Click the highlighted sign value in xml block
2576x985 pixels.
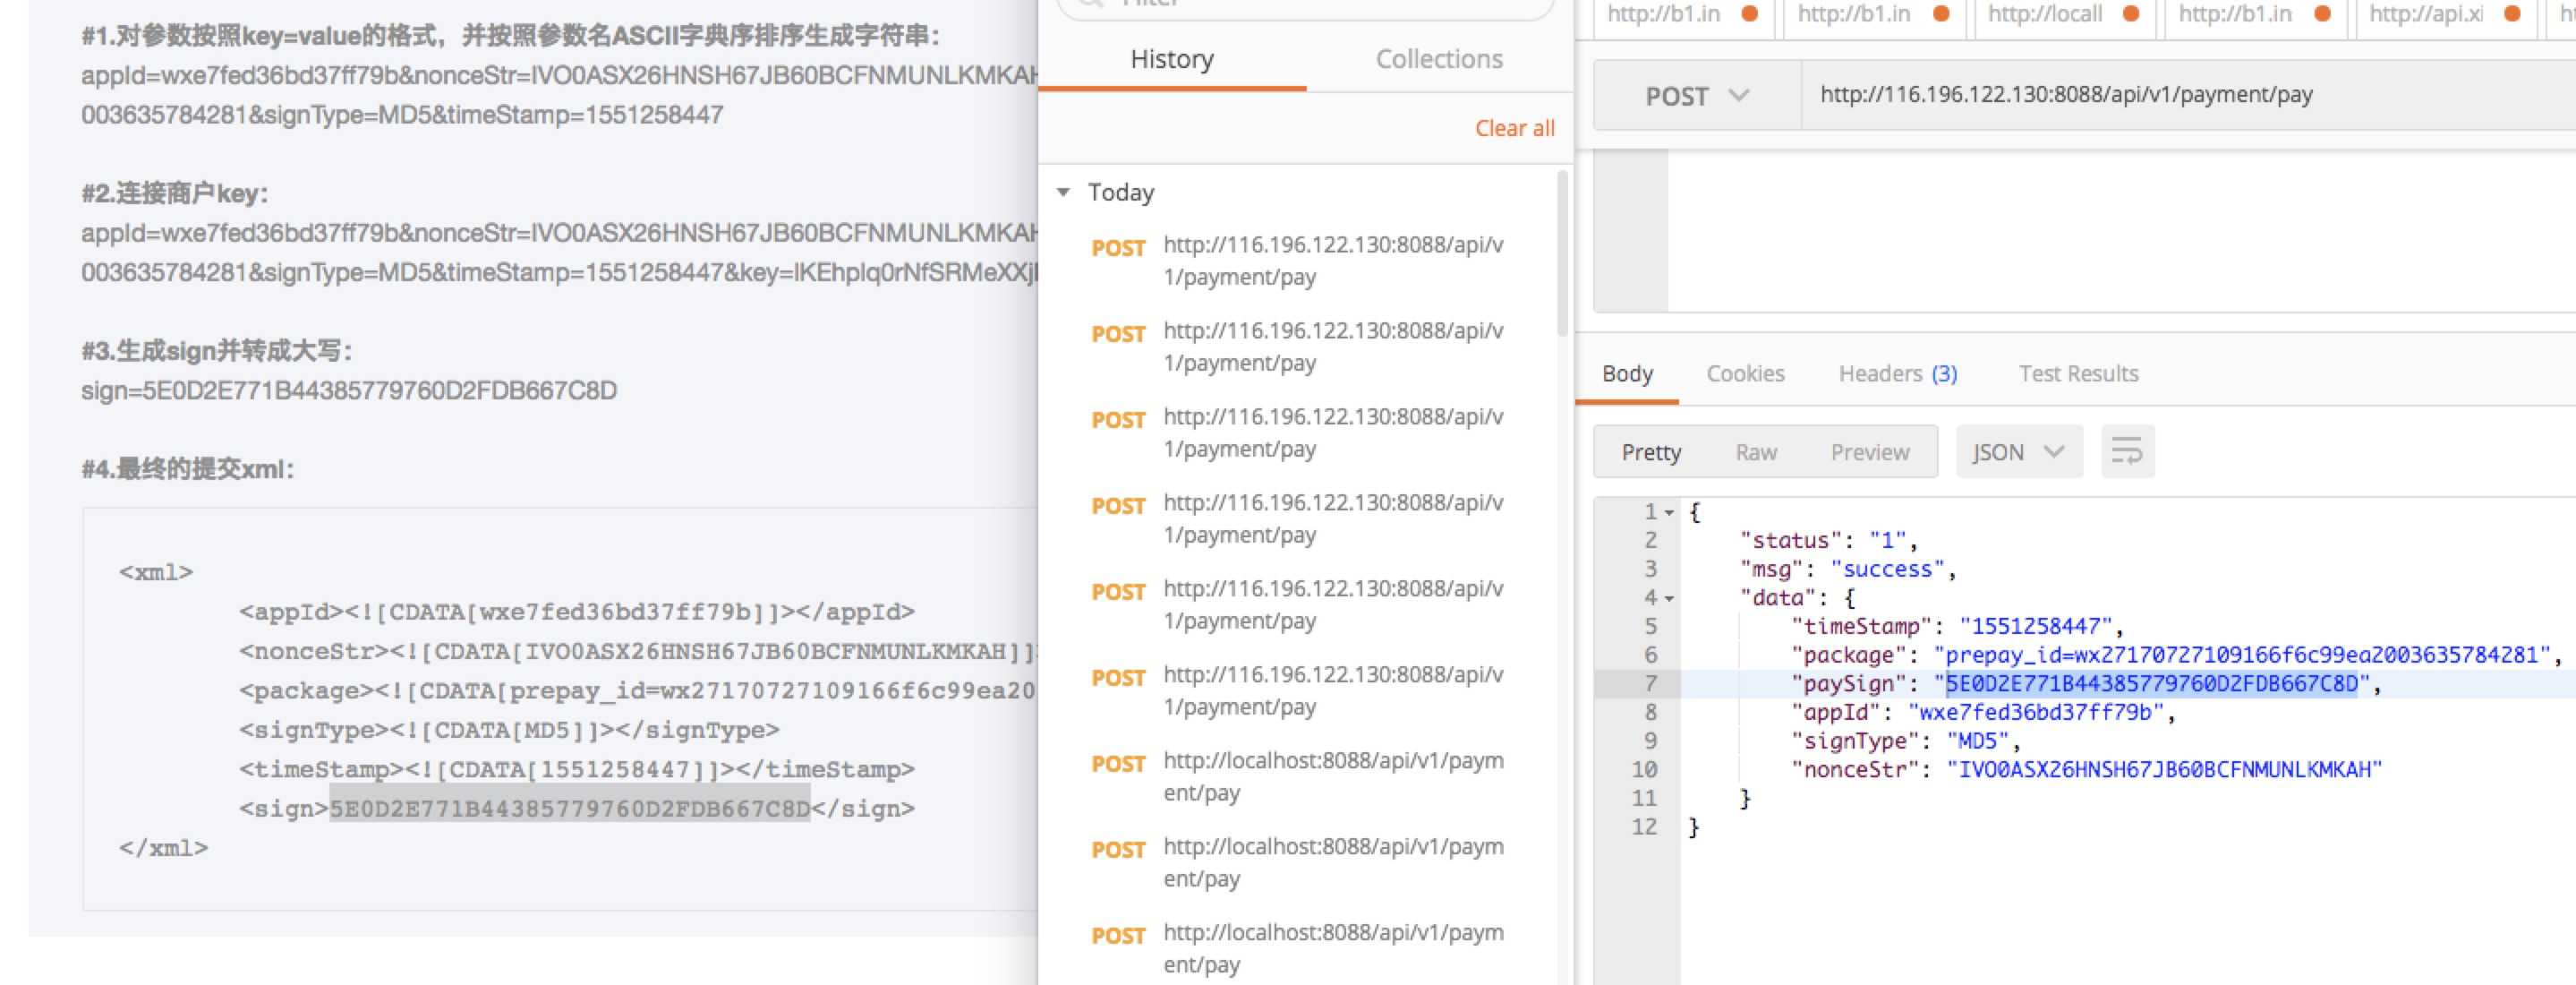[x=569, y=809]
